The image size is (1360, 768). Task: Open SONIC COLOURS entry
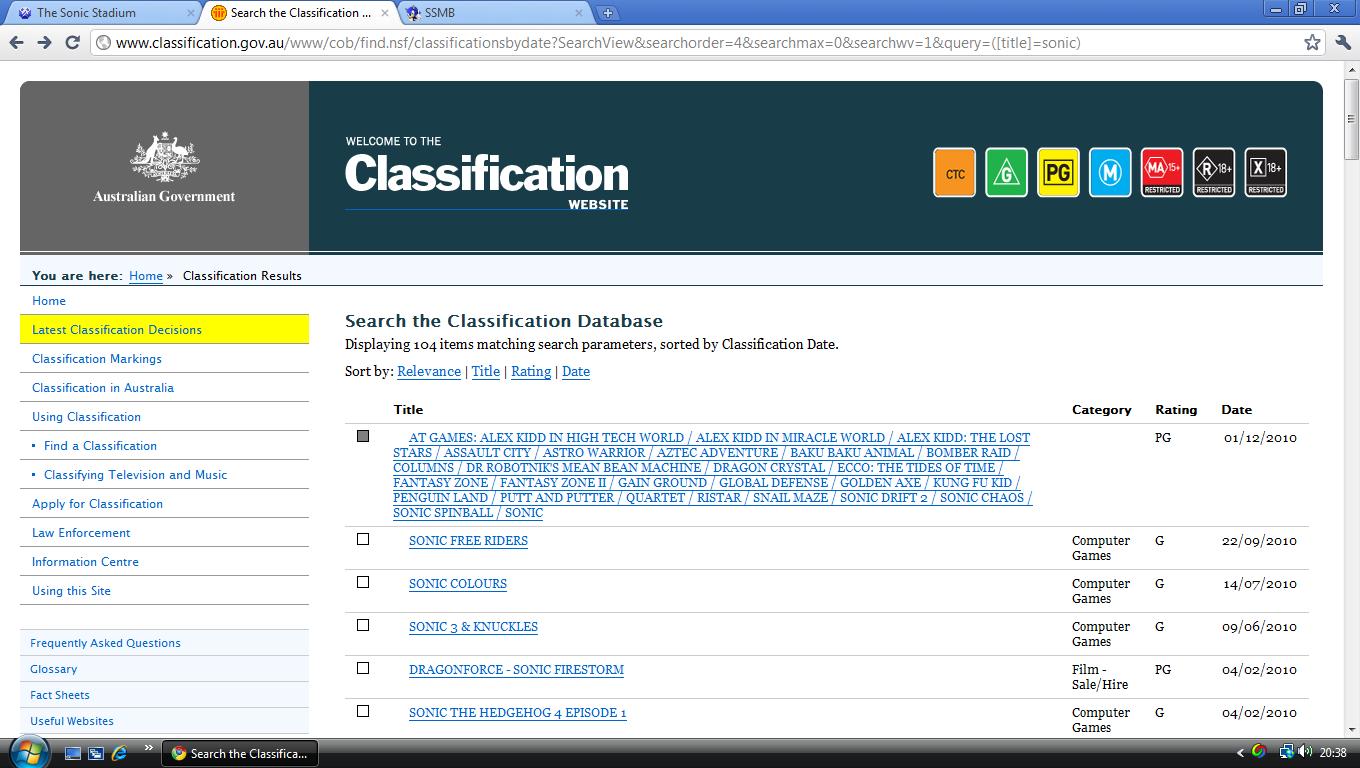pos(458,584)
